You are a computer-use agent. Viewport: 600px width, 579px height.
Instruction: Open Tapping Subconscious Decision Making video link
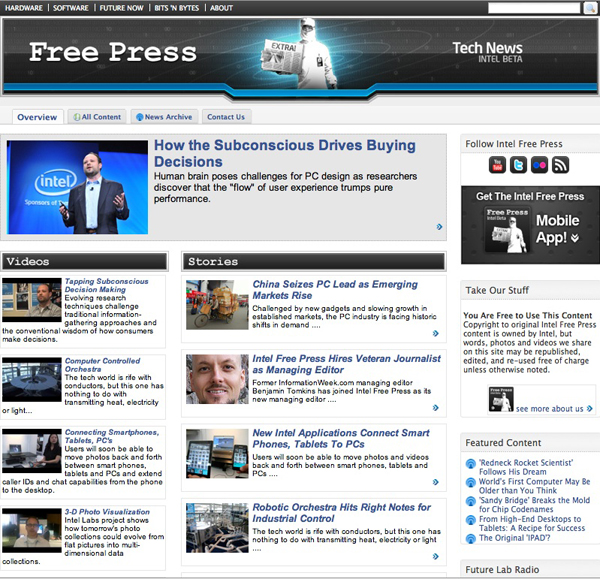(x=106, y=285)
